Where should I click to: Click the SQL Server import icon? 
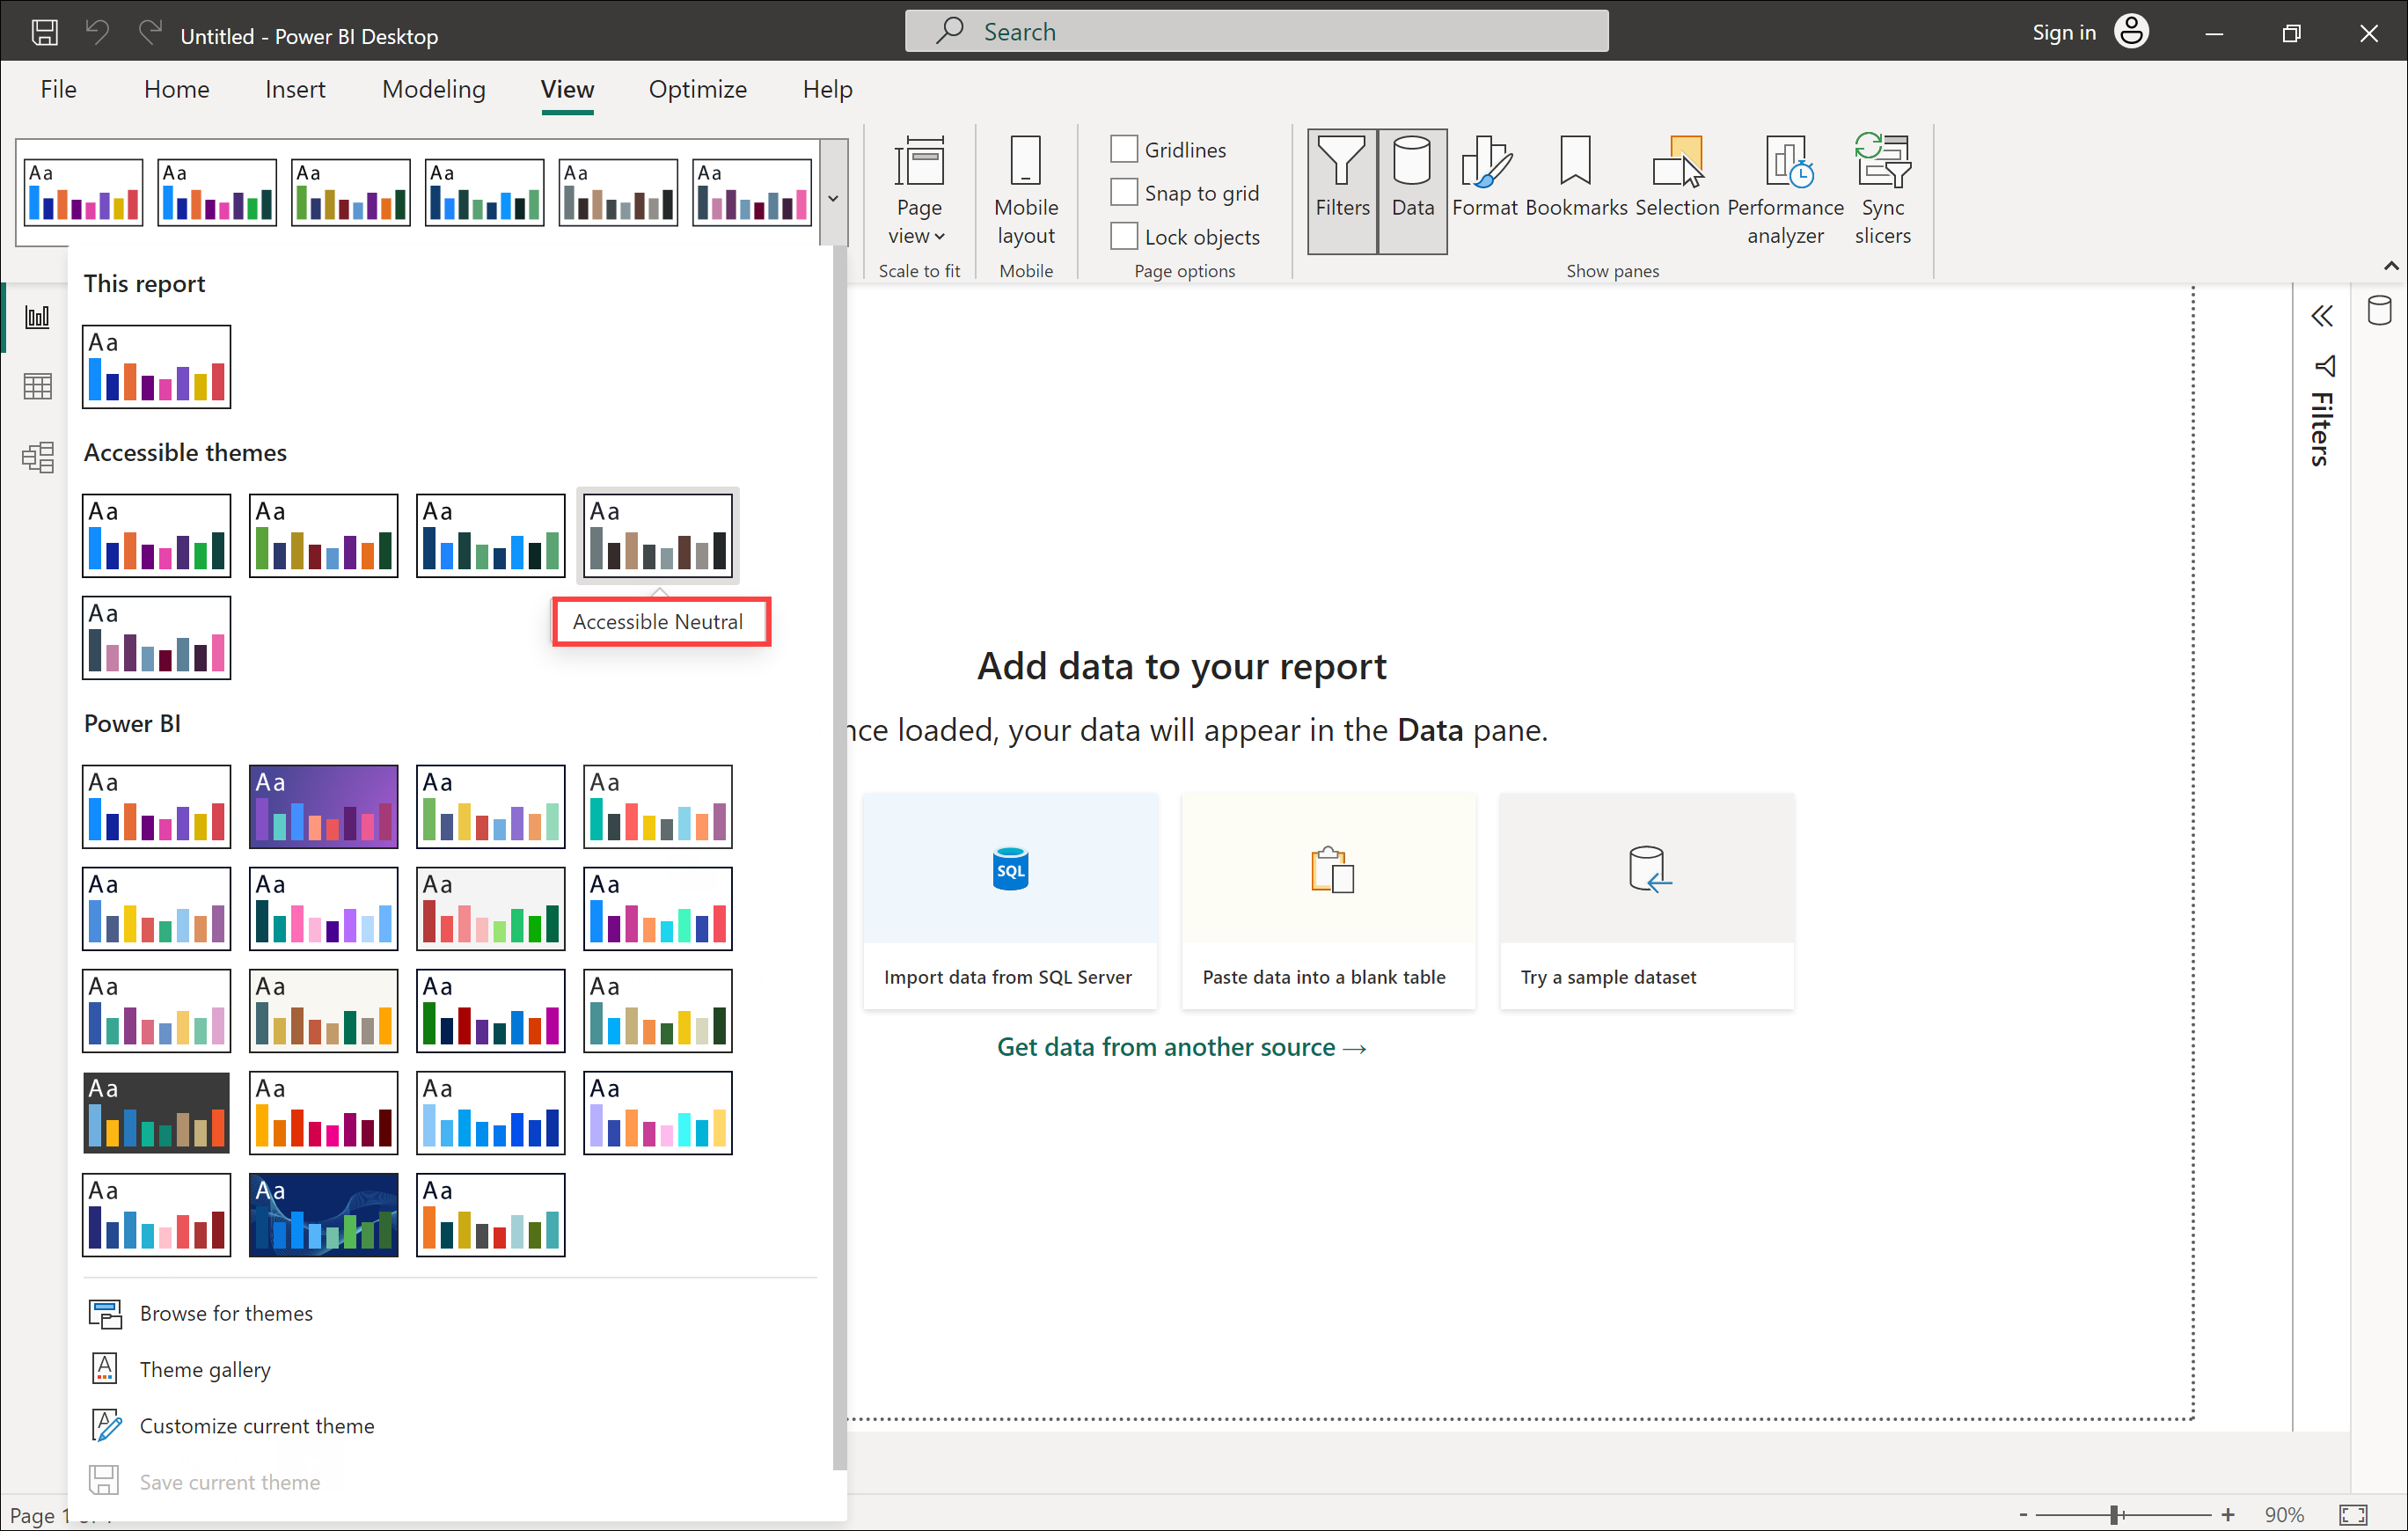pos(1010,868)
